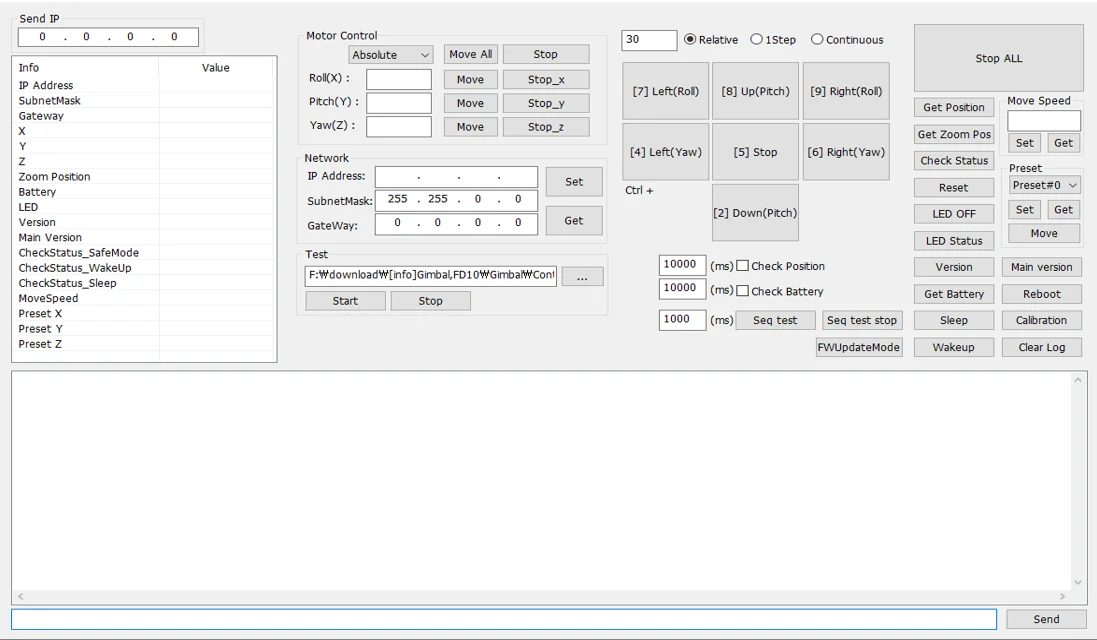Put the gimbal to Sleep
This screenshot has height=640, width=1097.
click(953, 320)
